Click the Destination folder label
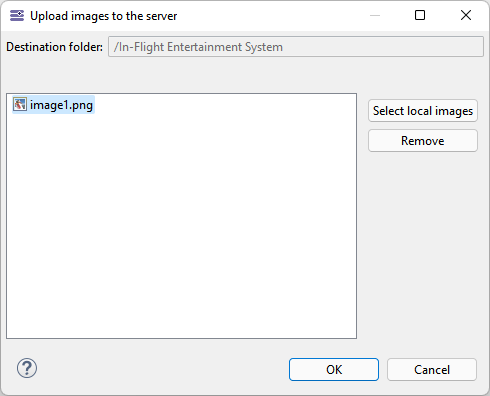 point(54,47)
